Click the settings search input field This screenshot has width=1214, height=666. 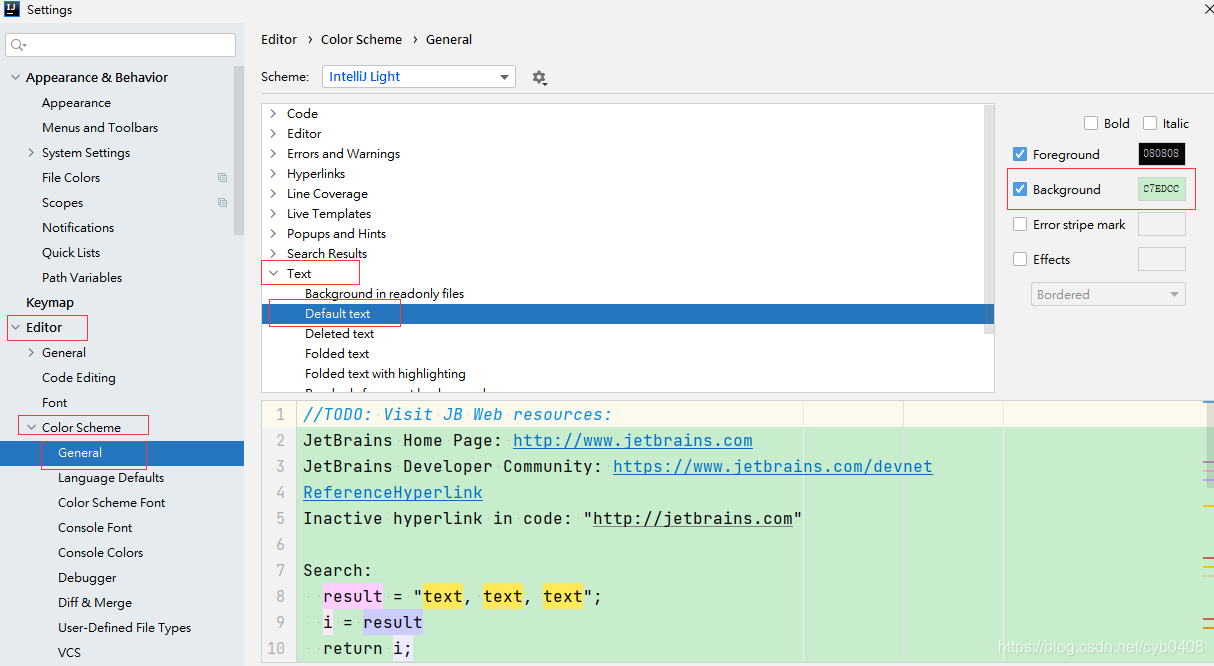(121, 45)
